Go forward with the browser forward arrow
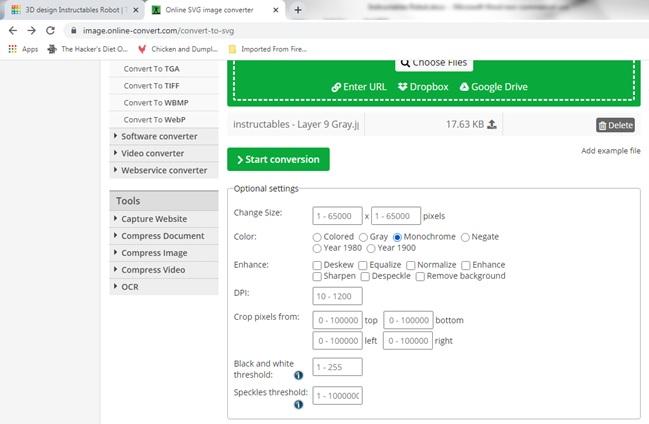Viewport: 649px width, 424px height. 31,31
